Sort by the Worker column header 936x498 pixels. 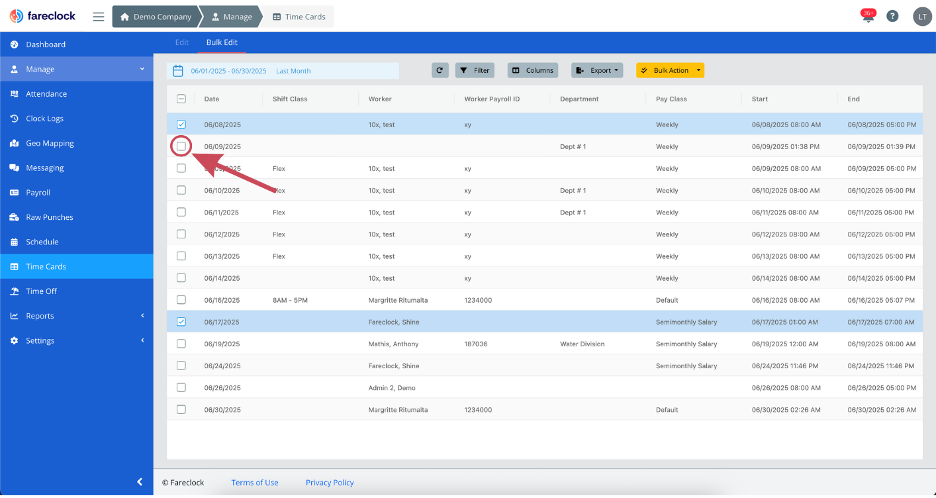[380, 99]
